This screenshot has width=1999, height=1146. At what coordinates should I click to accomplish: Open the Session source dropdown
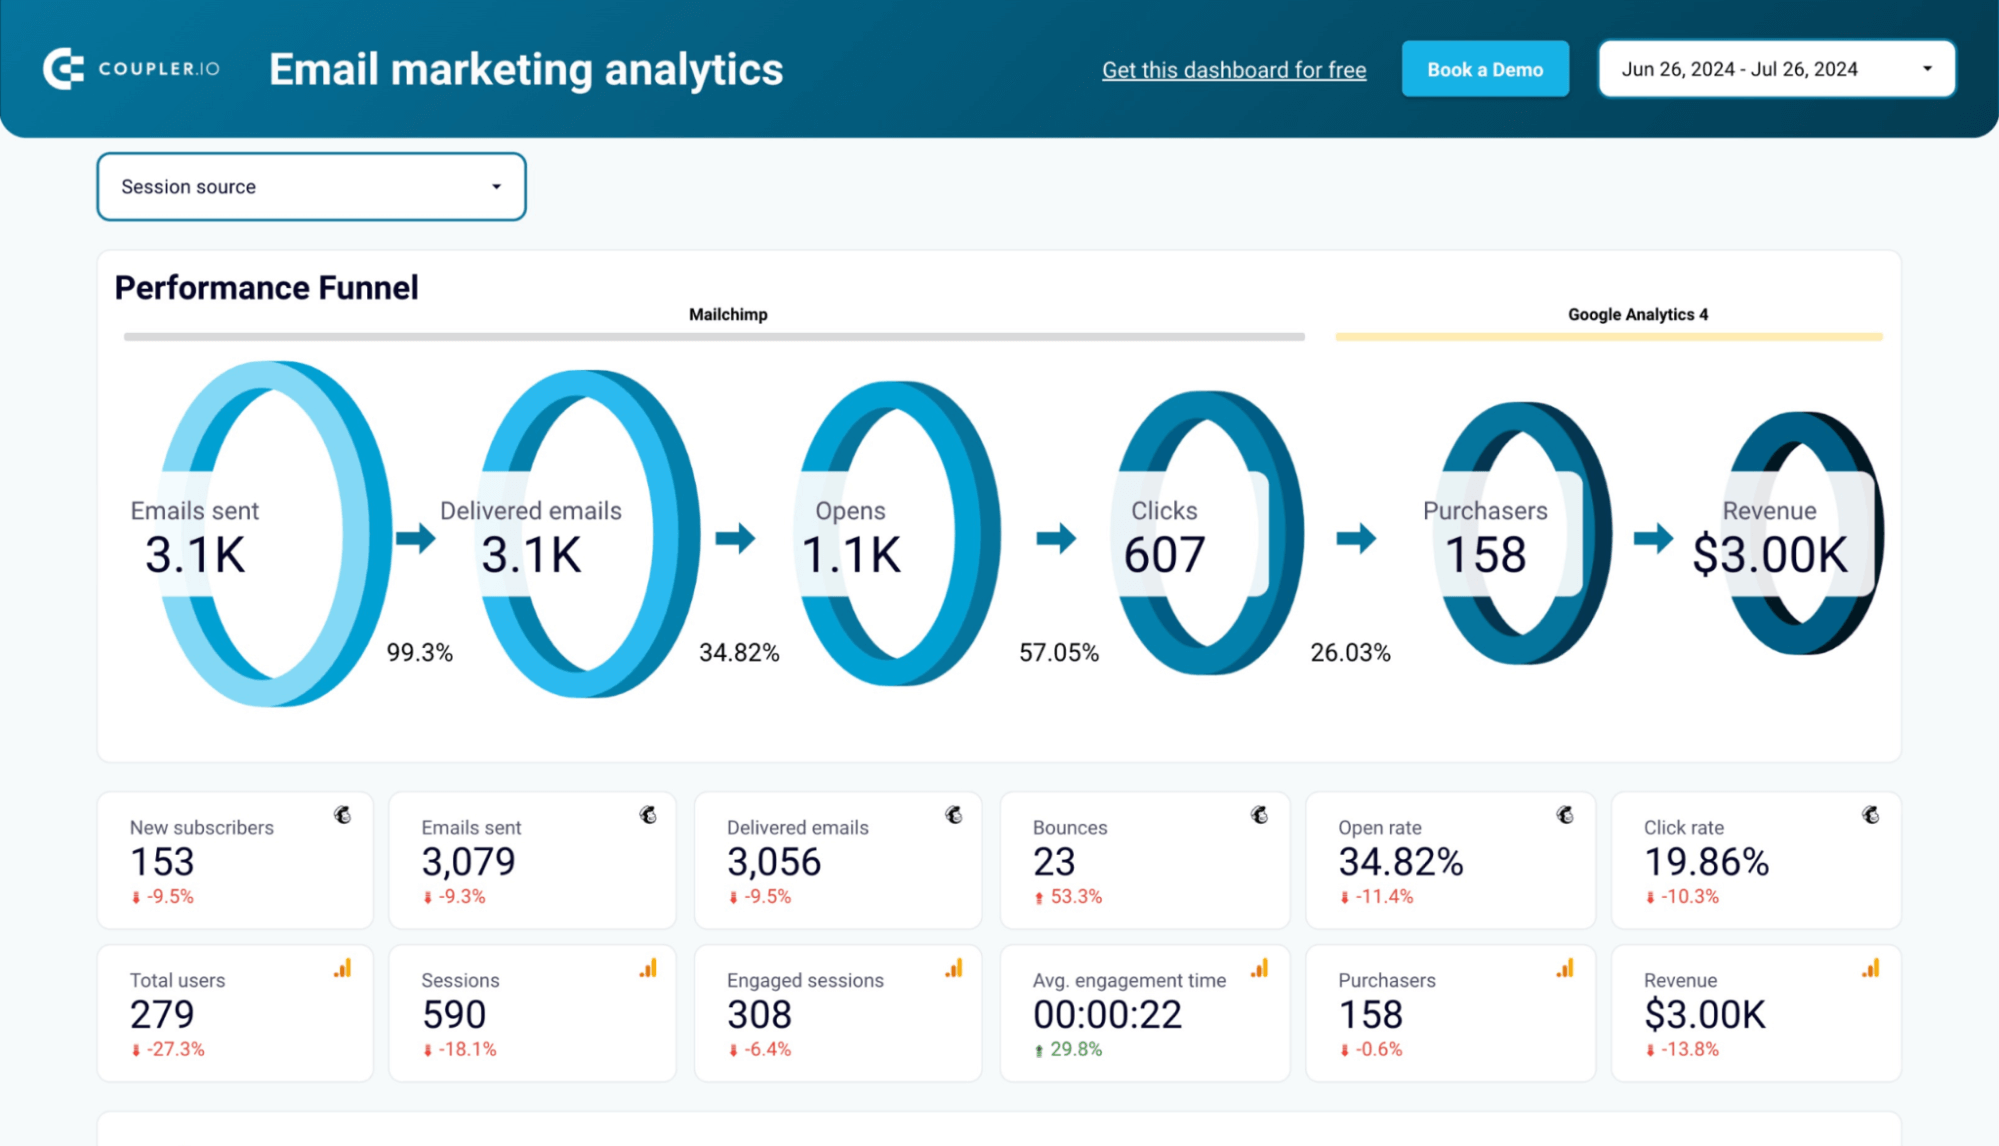(x=310, y=186)
